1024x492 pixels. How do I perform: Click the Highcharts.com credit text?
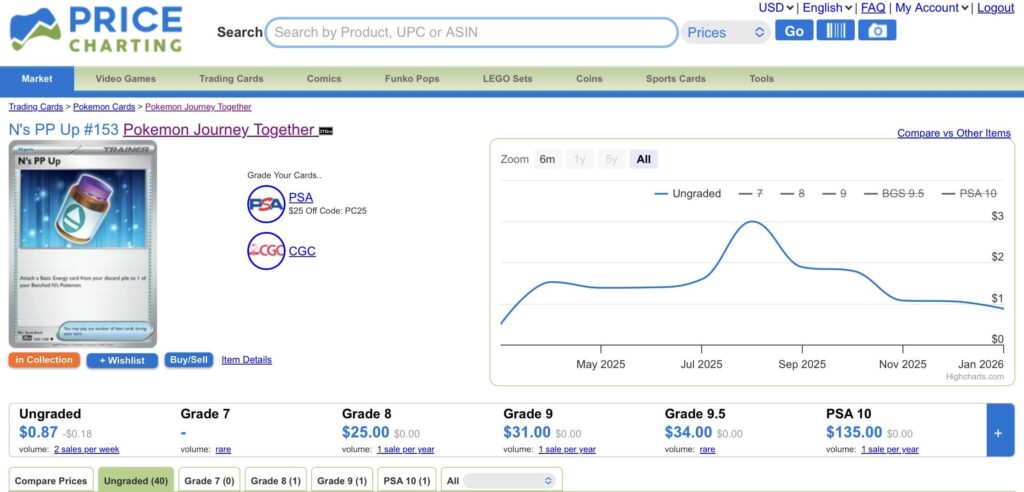click(x=974, y=376)
